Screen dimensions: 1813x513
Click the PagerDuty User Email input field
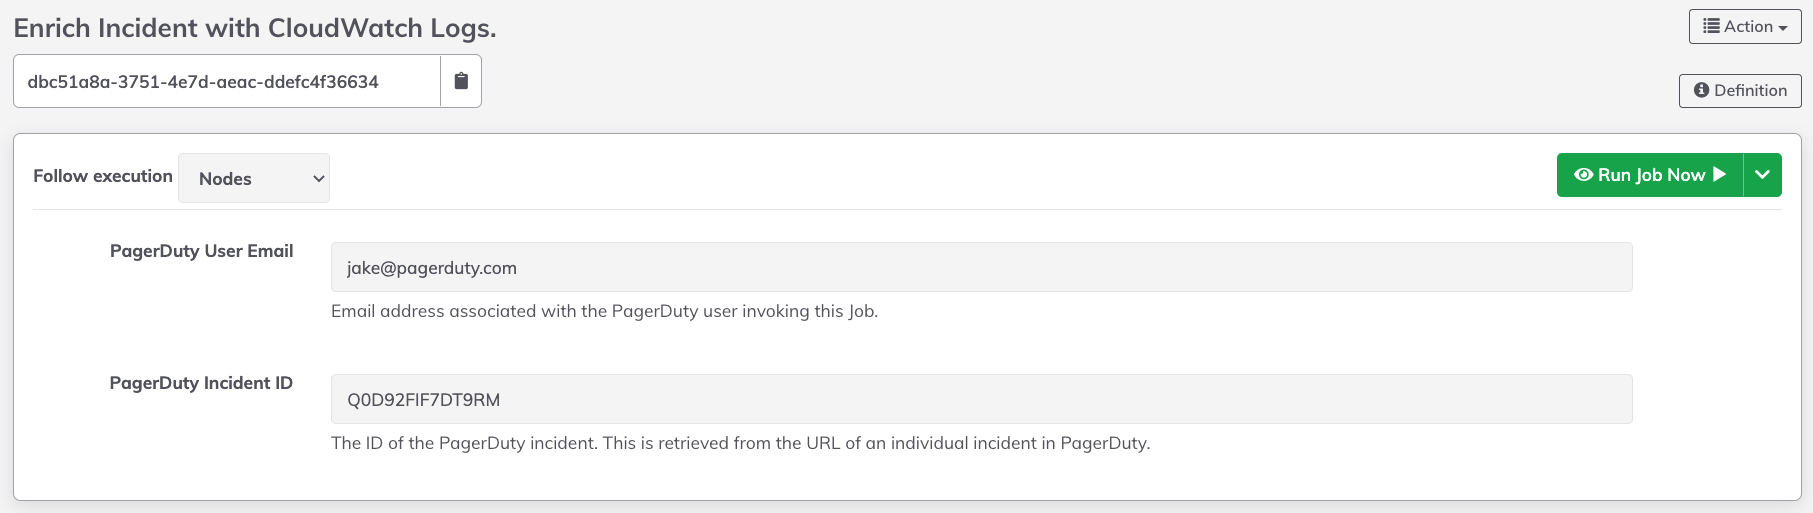point(981,267)
